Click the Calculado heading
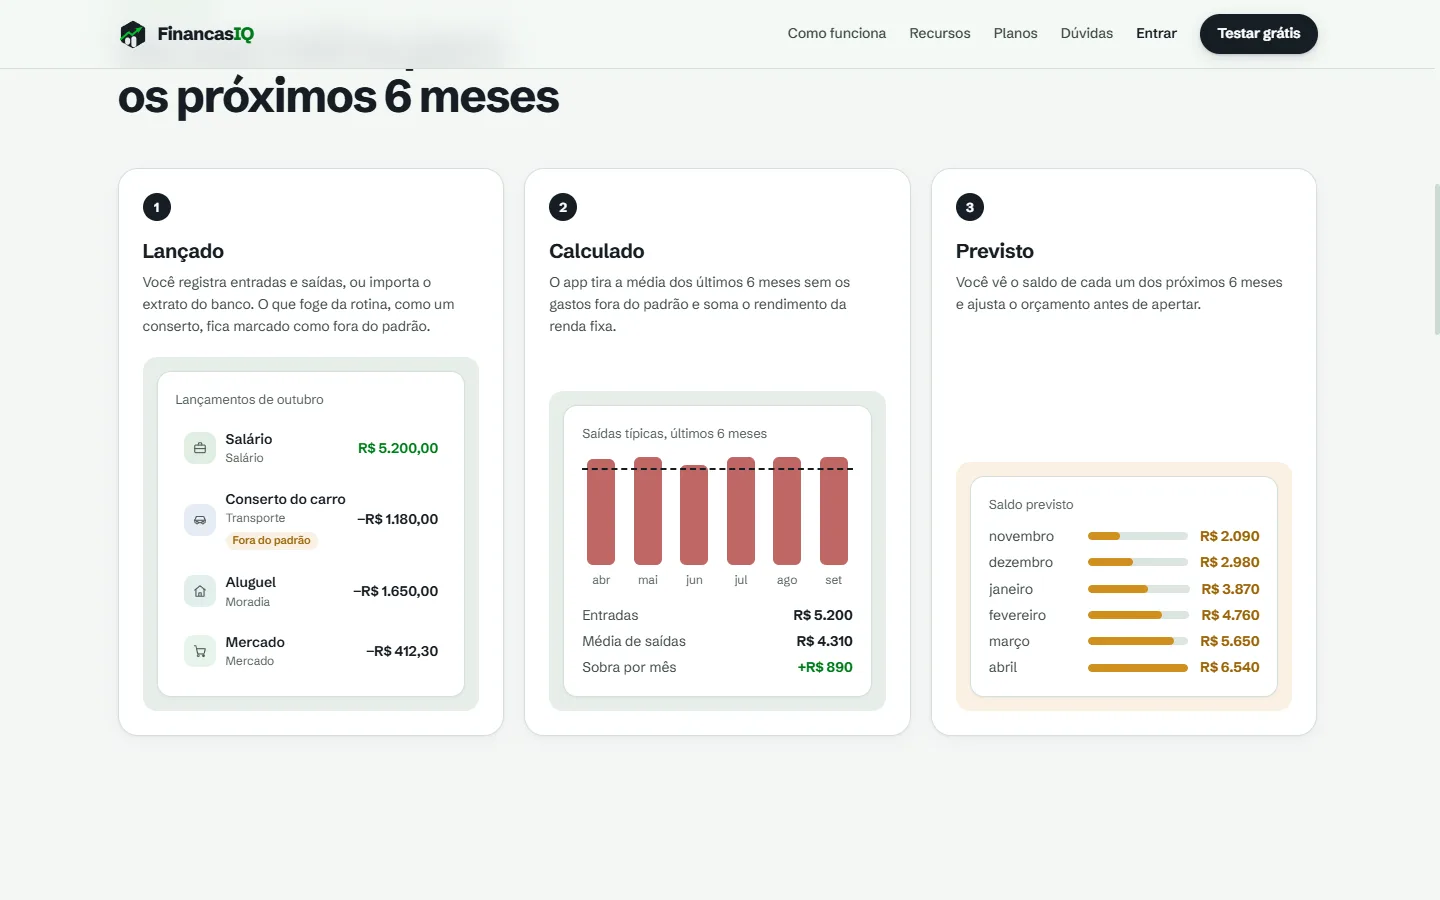 [x=597, y=251]
